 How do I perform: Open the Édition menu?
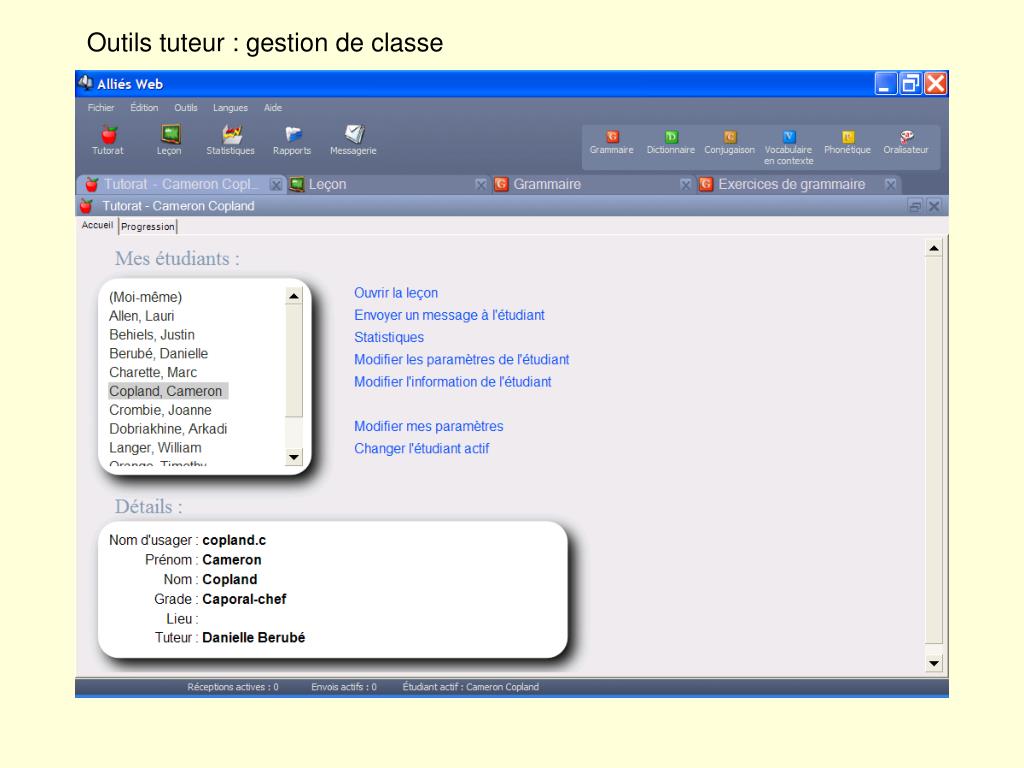point(144,108)
